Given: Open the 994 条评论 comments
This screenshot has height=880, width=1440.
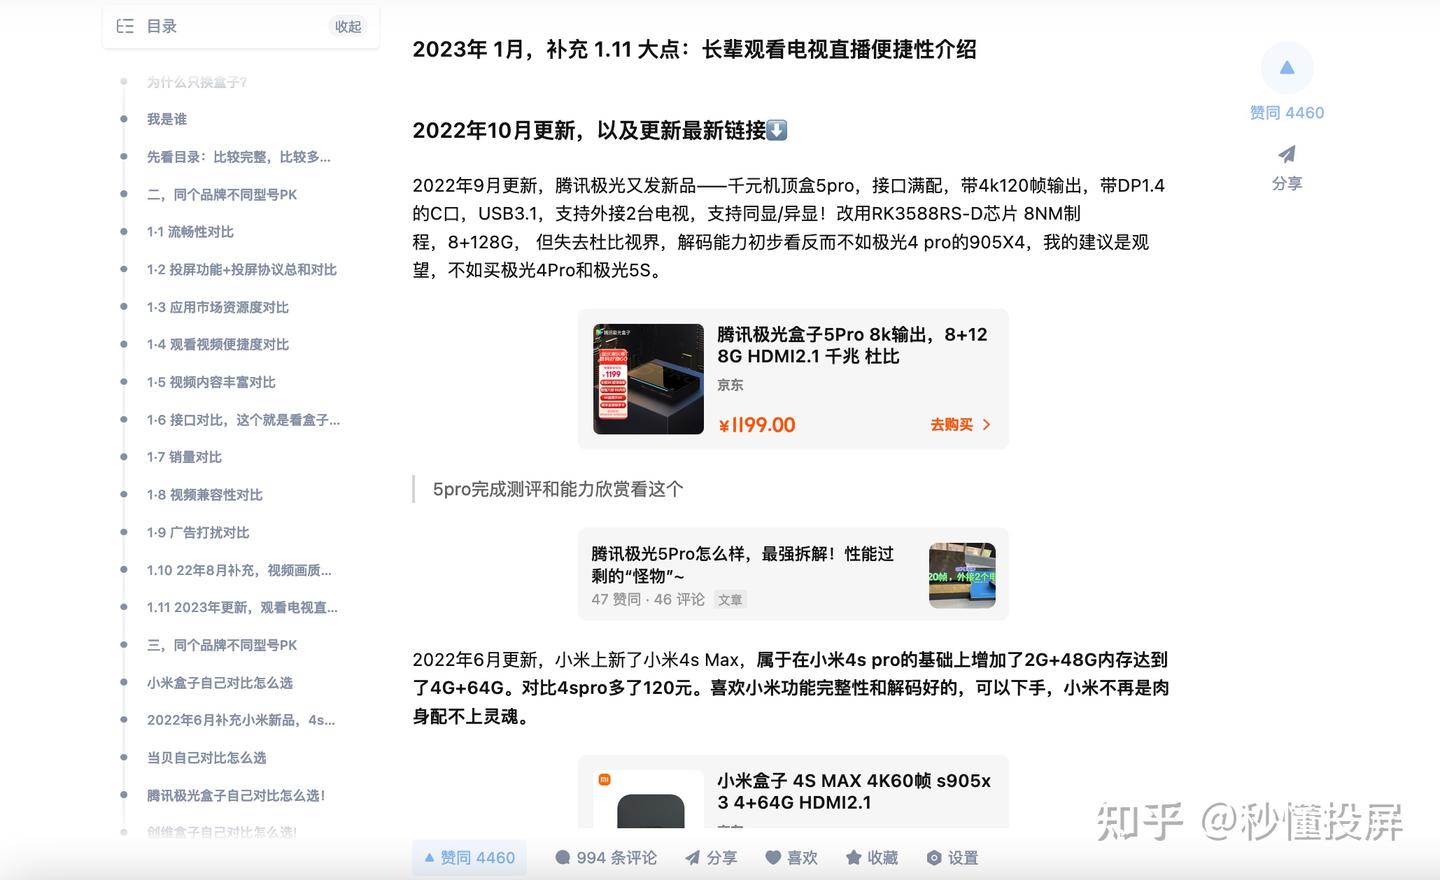Looking at the screenshot, I should coord(606,858).
